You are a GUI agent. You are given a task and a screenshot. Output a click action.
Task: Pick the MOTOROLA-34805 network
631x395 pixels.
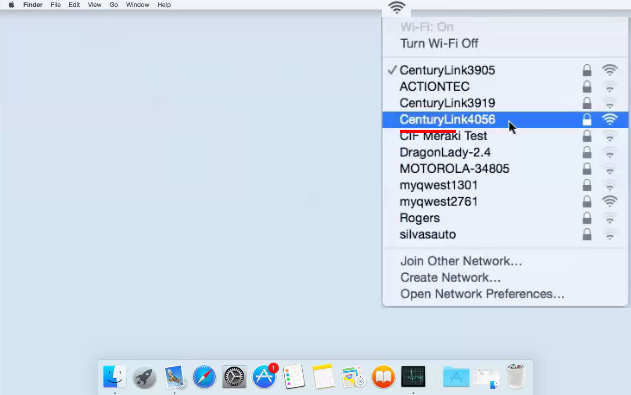(505, 169)
